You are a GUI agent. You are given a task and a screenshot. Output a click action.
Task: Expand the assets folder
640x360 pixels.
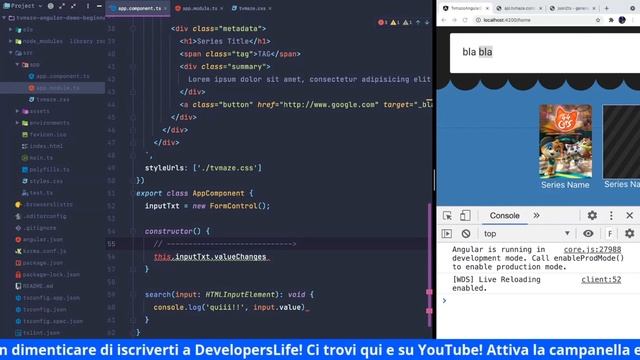click(18, 111)
